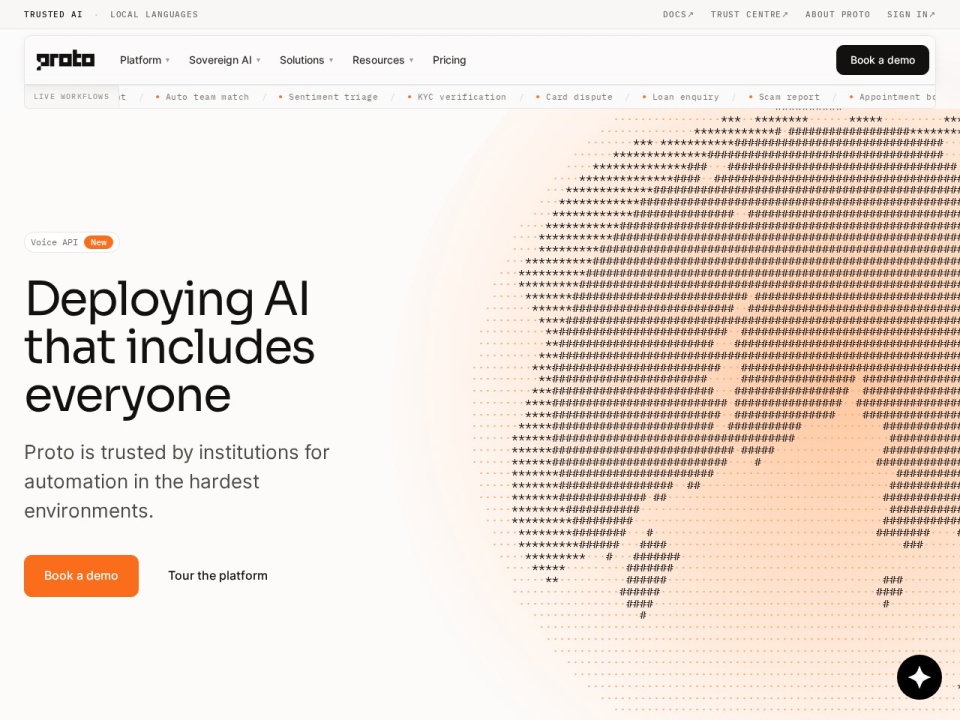Click the black Book a demo button
The width and height of the screenshot is (960, 720).
point(882,60)
